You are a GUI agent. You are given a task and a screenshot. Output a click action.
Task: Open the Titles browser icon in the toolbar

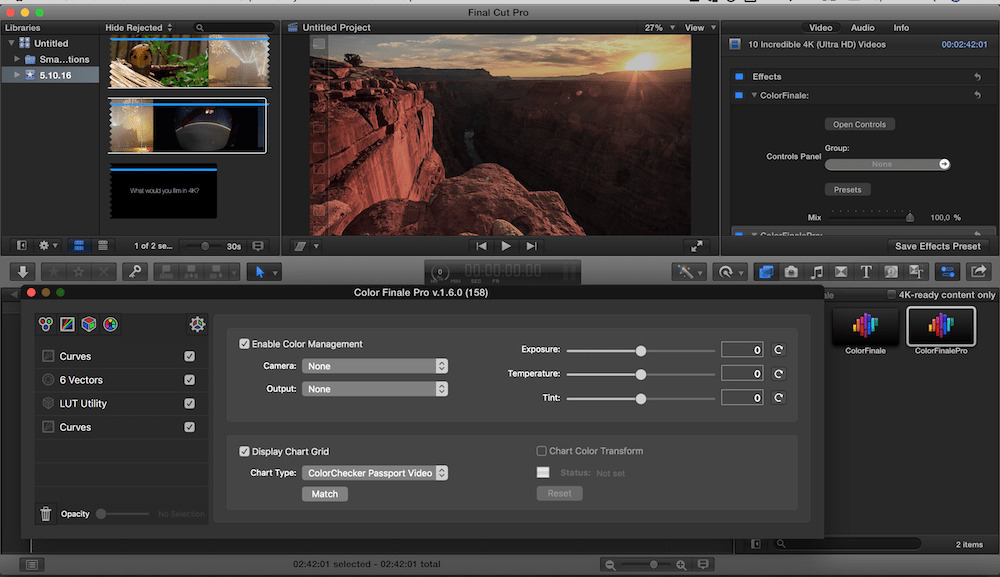(x=865, y=271)
